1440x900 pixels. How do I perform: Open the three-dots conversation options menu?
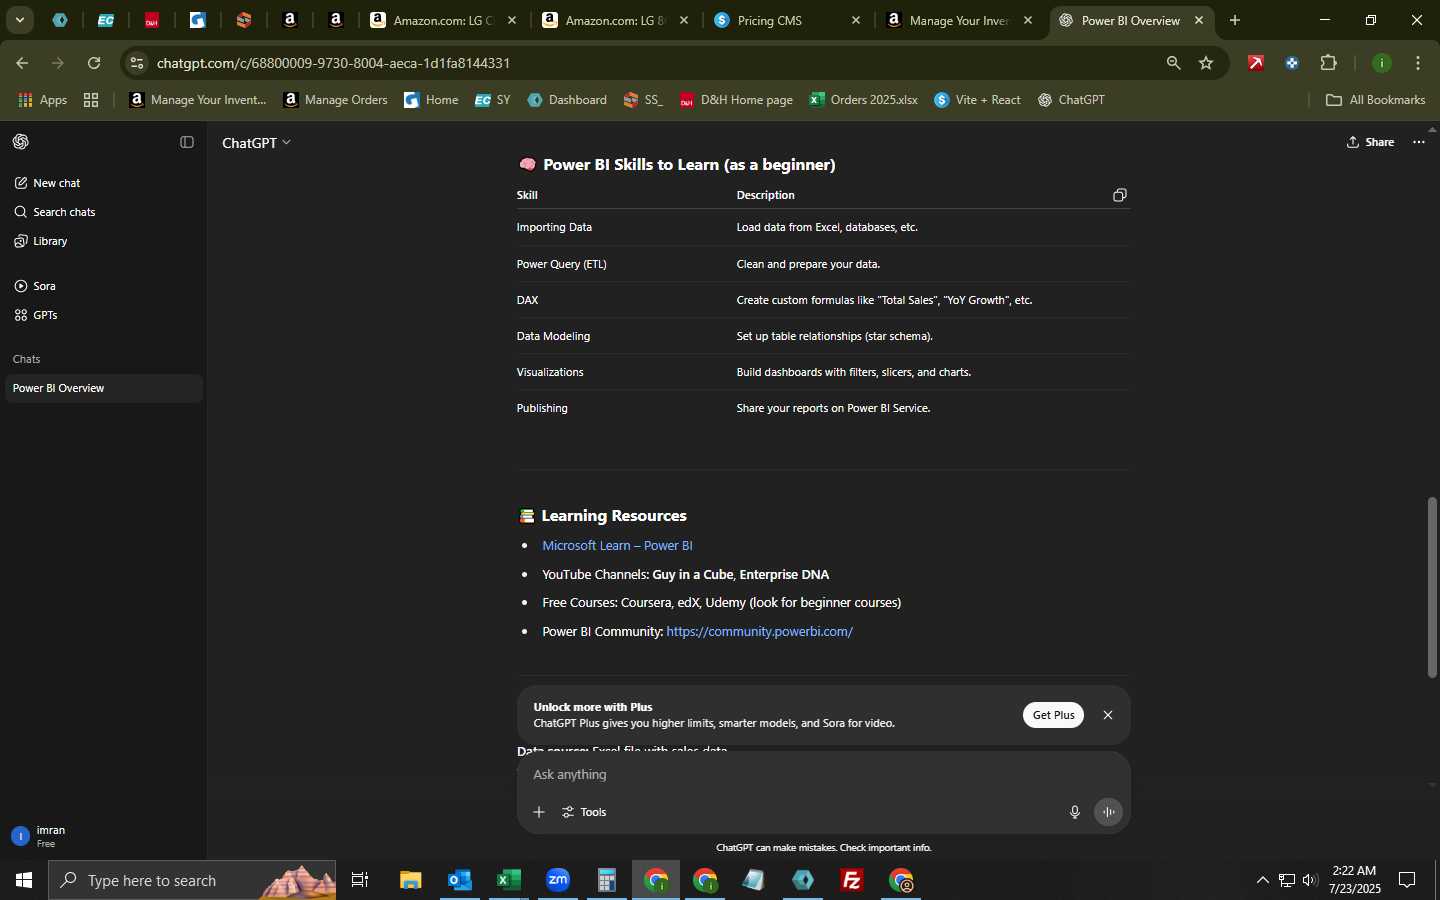tap(1418, 142)
